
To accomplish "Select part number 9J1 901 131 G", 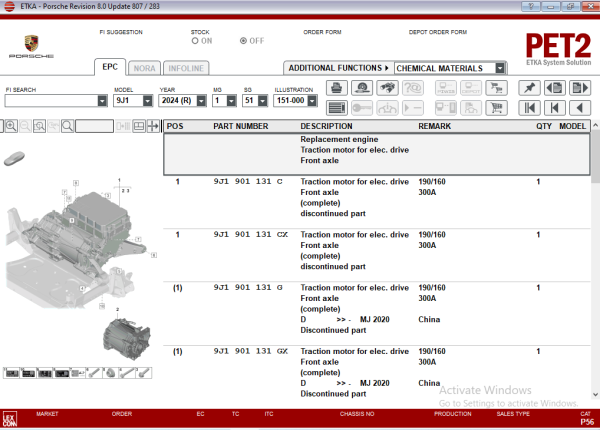I will point(248,287).
